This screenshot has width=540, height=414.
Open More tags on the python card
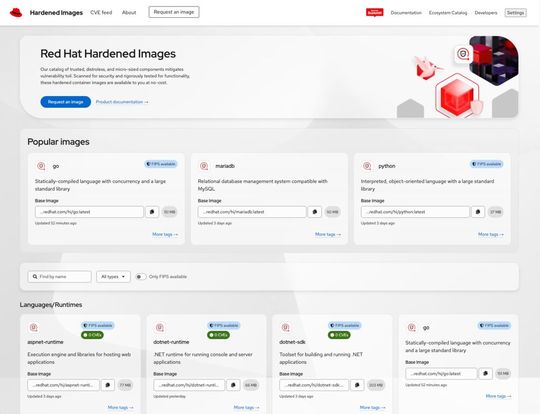[491, 234]
